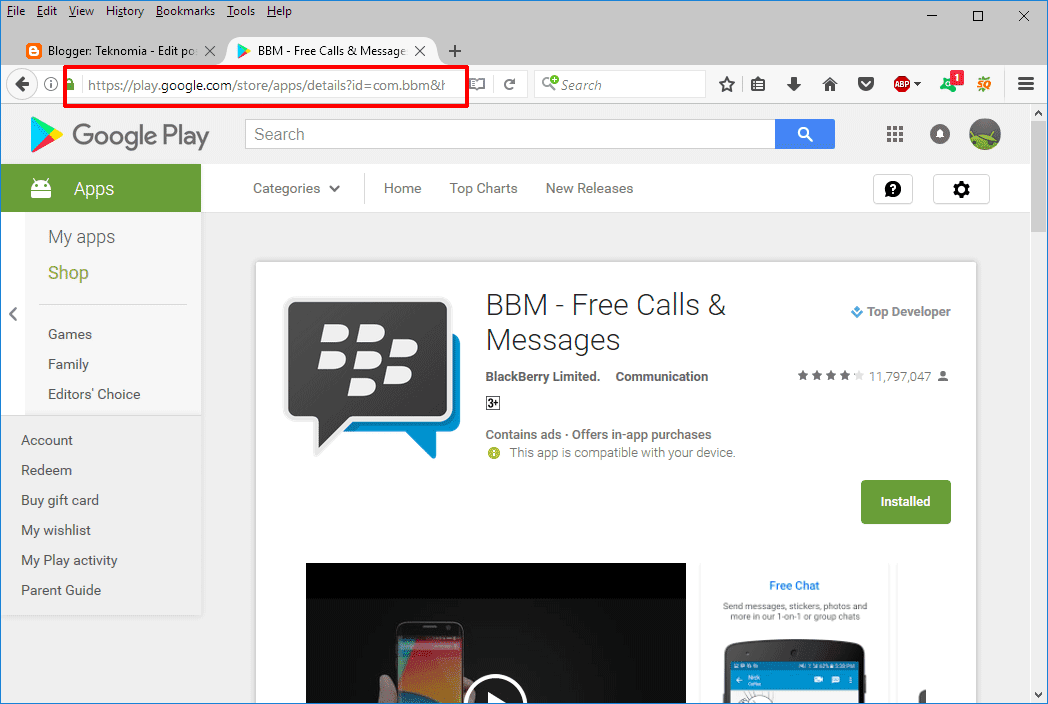Open Adblock Plus dropdown arrow
The image size is (1048, 704).
click(x=918, y=84)
